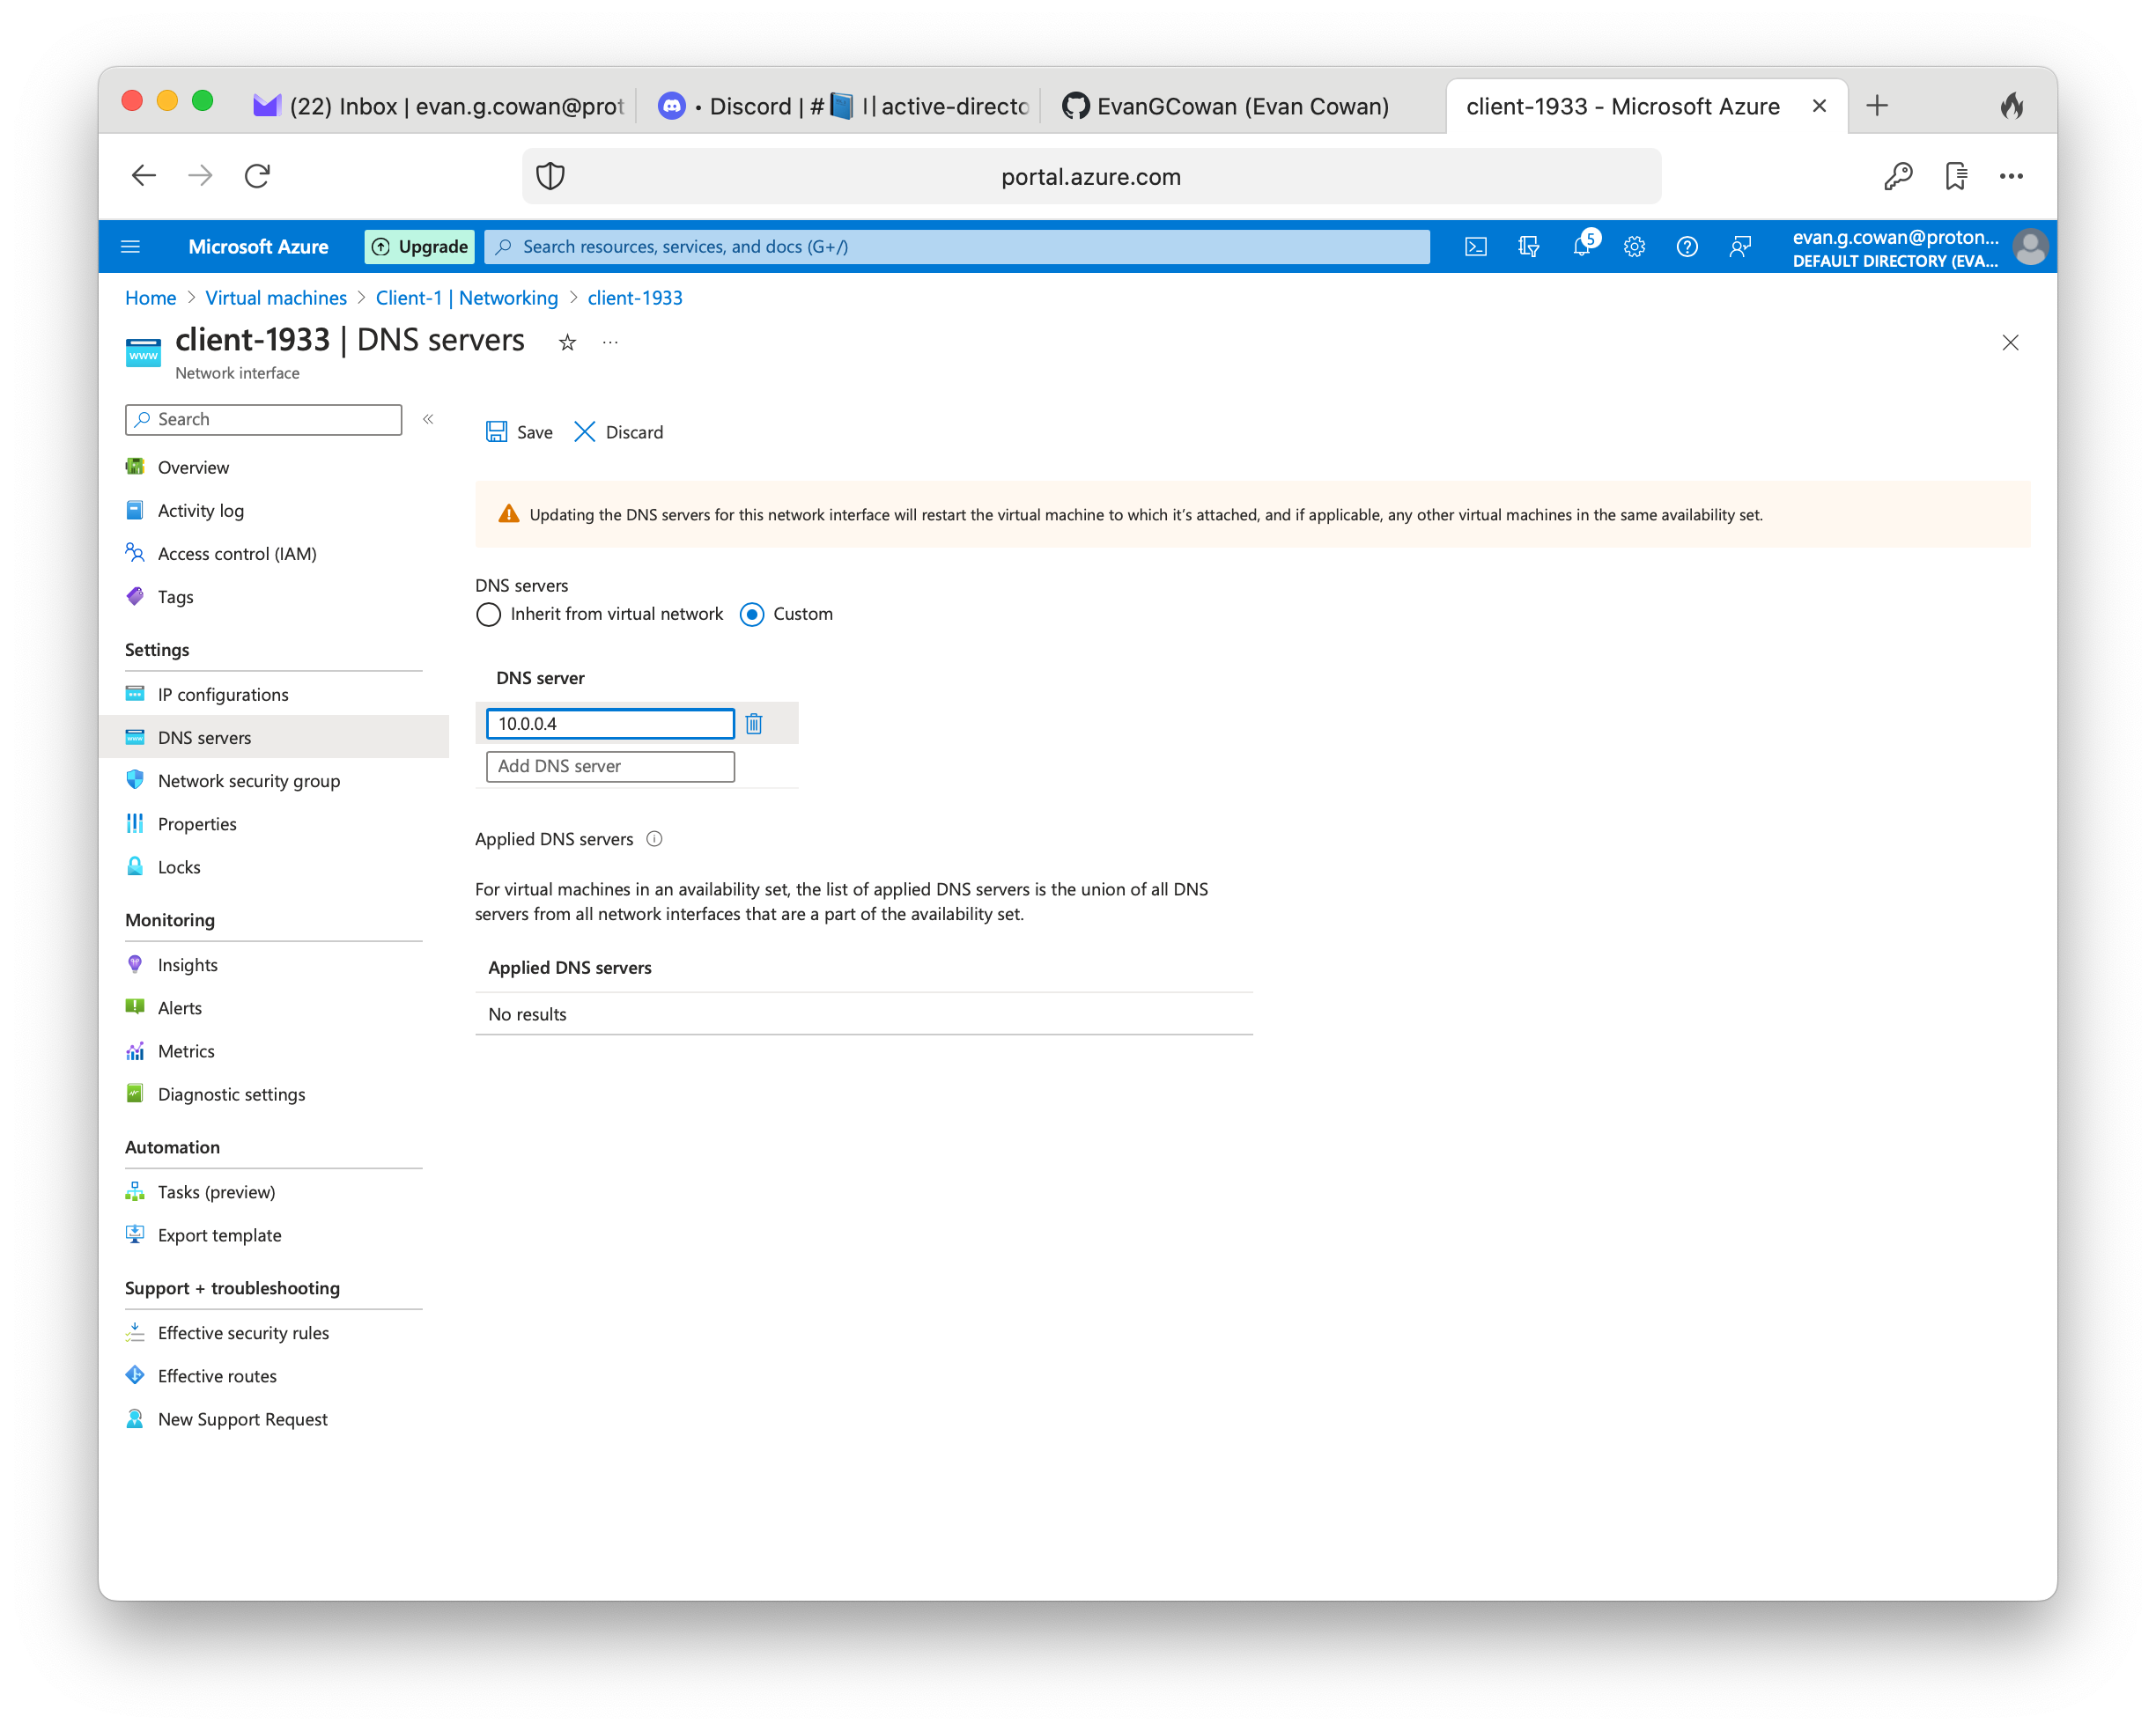Open the feedback panel
The width and height of the screenshot is (2156, 1731).
pyautogui.click(x=1739, y=246)
